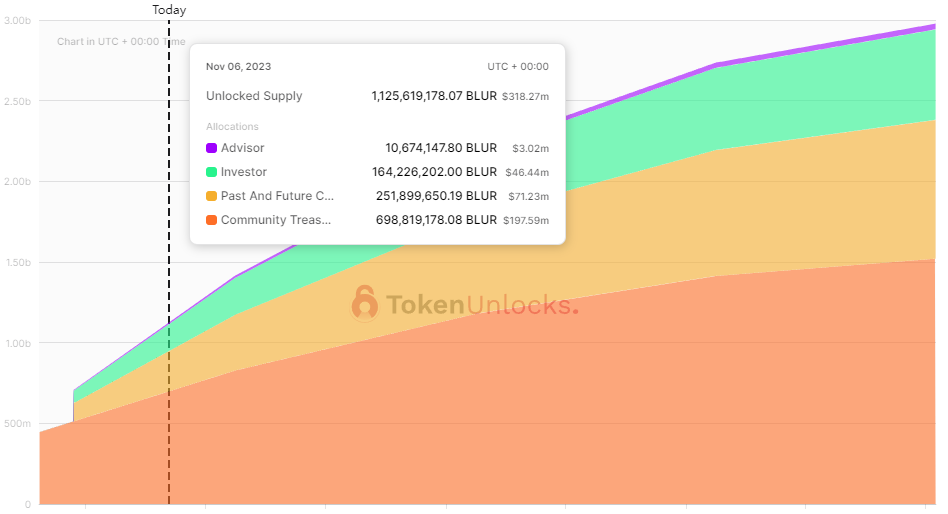
Task: Select the Investor allocation label
Action: click(244, 173)
